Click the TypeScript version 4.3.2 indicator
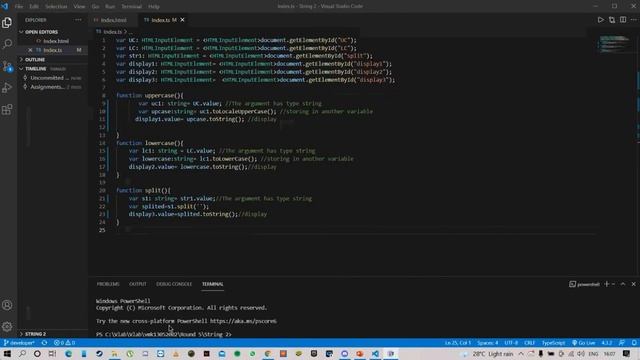Viewport: 640px width, 360px height. click(x=607, y=343)
